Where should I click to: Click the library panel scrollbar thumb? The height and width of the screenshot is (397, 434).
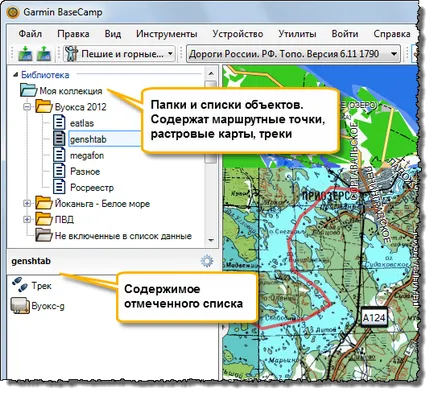tap(211, 122)
